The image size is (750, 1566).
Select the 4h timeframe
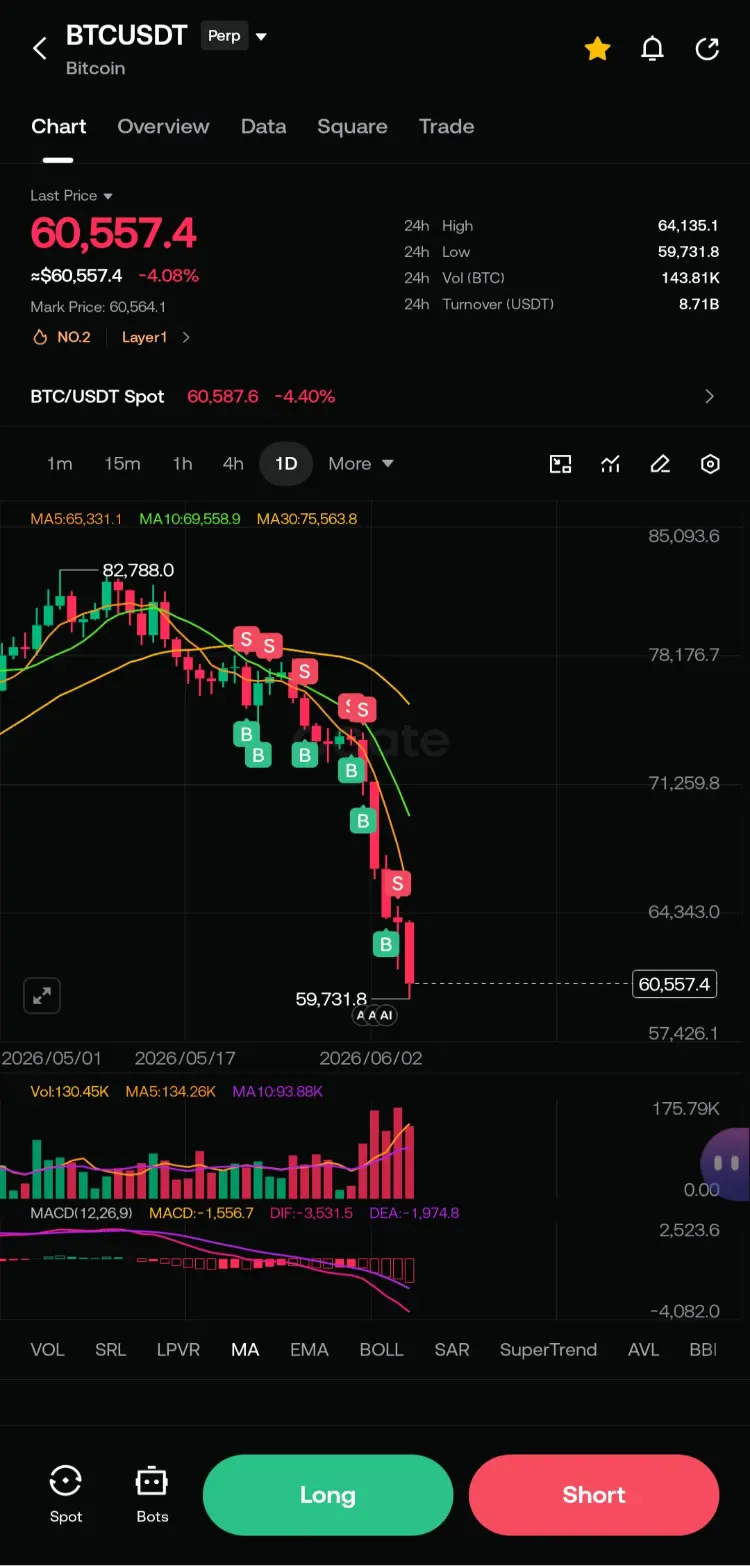coord(233,464)
